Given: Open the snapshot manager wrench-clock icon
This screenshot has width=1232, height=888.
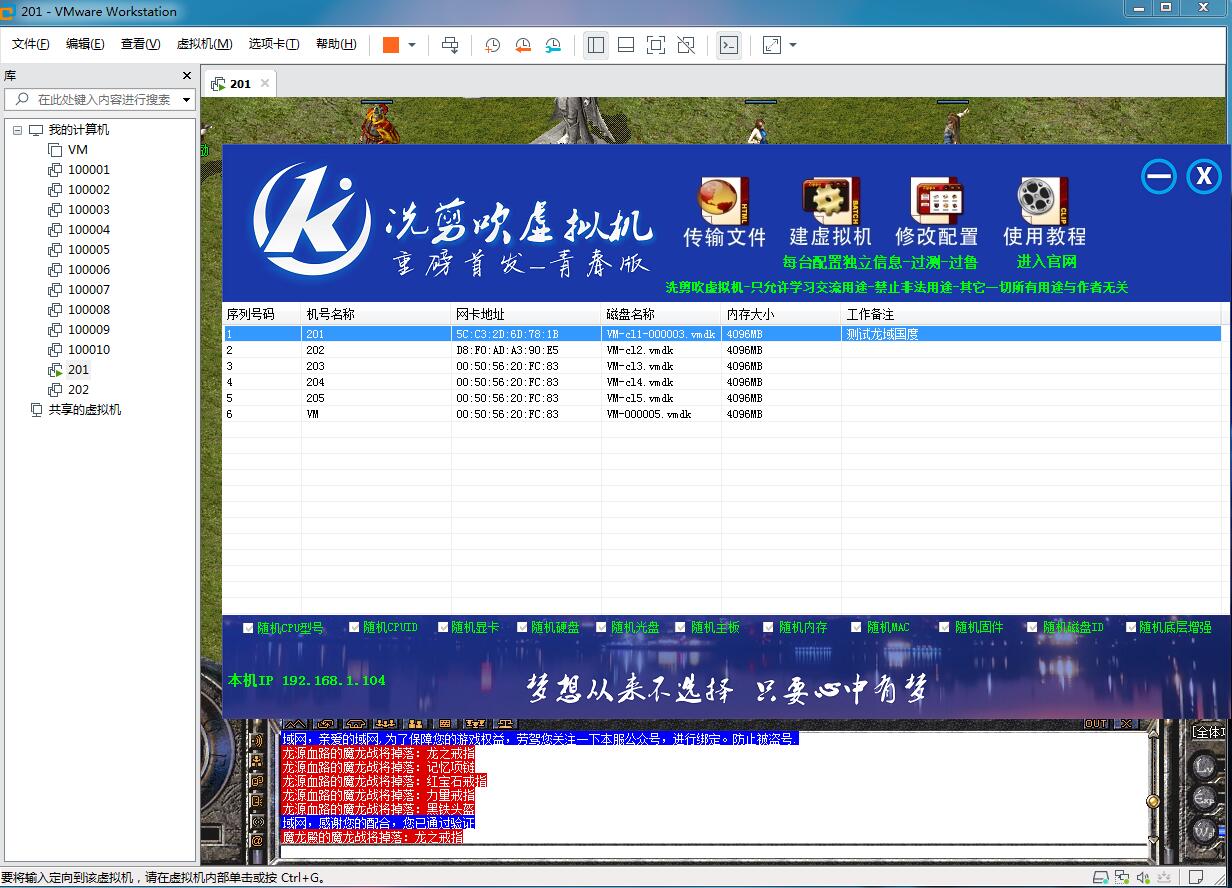Looking at the screenshot, I should point(553,45).
